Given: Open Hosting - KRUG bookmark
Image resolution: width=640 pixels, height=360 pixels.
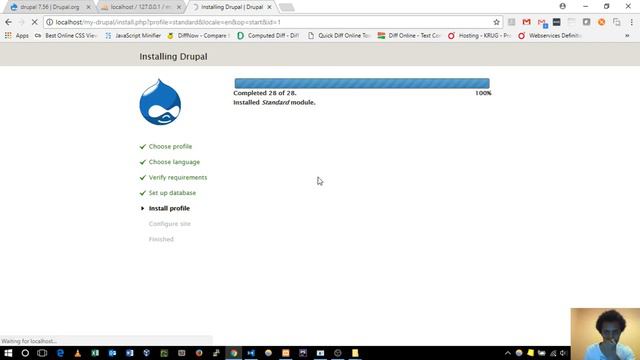Looking at the screenshot, I should click(480, 36).
